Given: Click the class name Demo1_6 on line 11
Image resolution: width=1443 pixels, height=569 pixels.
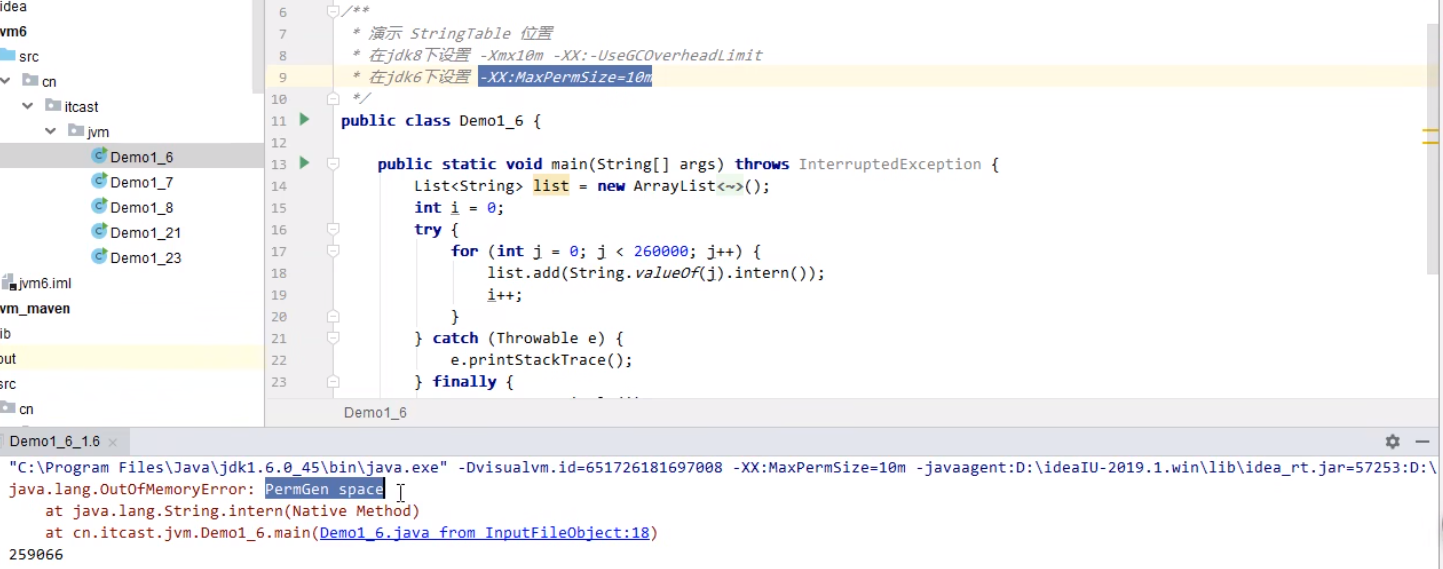Looking at the screenshot, I should click(491, 121).
